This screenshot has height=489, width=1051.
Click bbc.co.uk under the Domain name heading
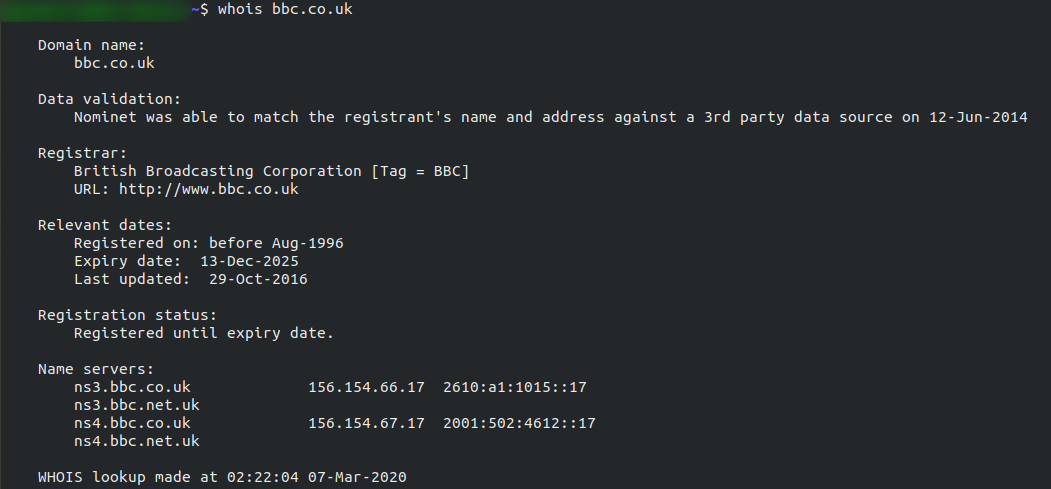(114, 63)
